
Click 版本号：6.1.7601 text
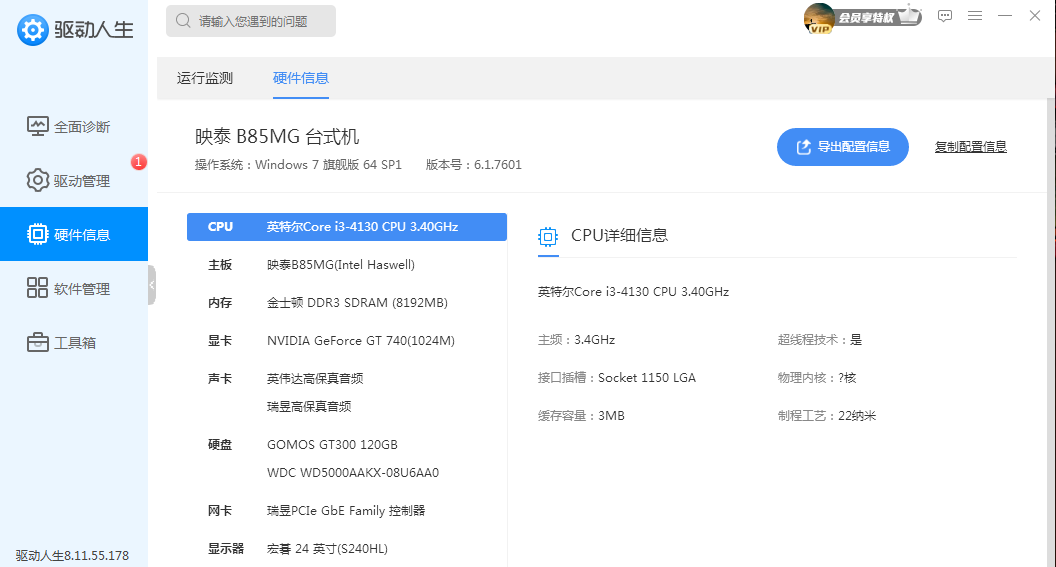click(473, 164)
